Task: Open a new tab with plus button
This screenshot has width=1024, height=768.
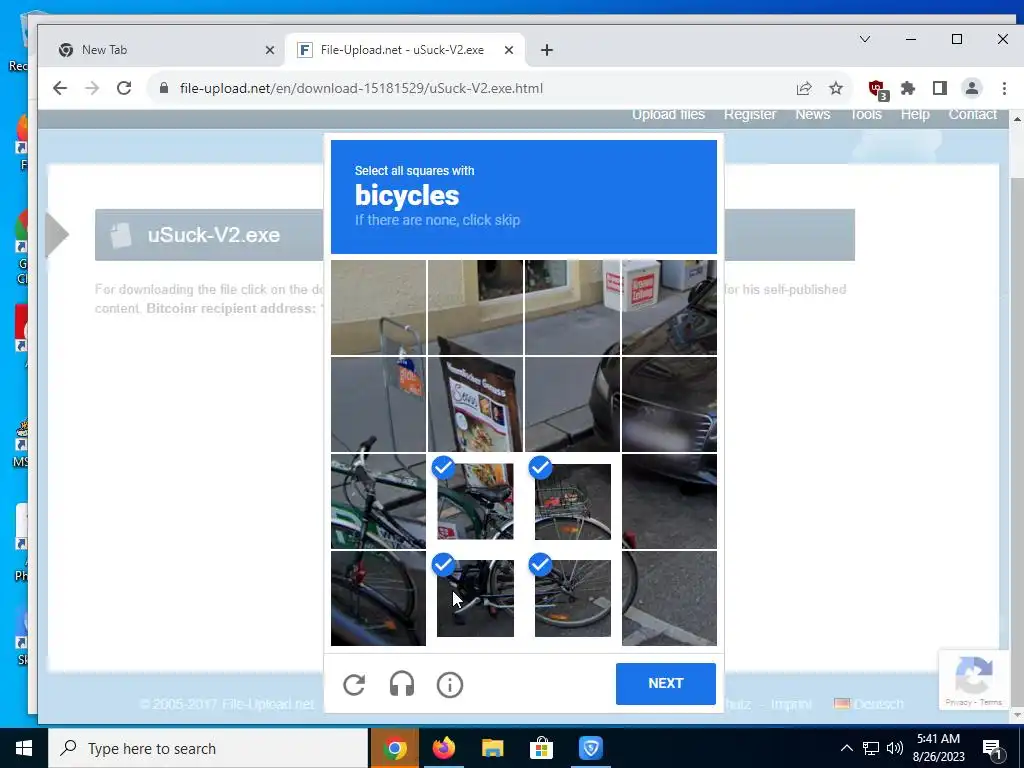Action: pyautogui.click(x=547, y=50)
